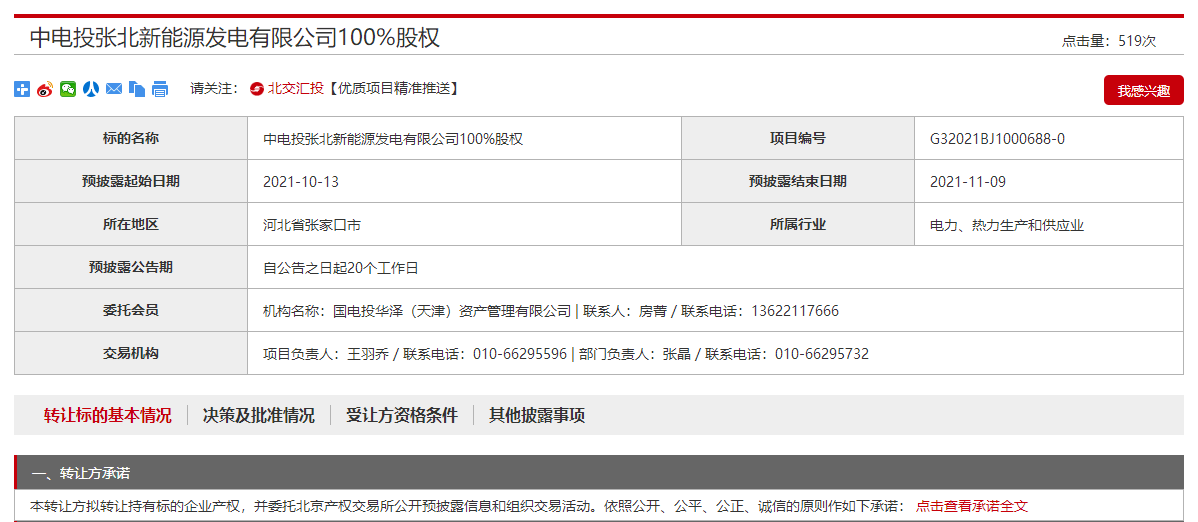Copy the page link icon

coord(137,89)
